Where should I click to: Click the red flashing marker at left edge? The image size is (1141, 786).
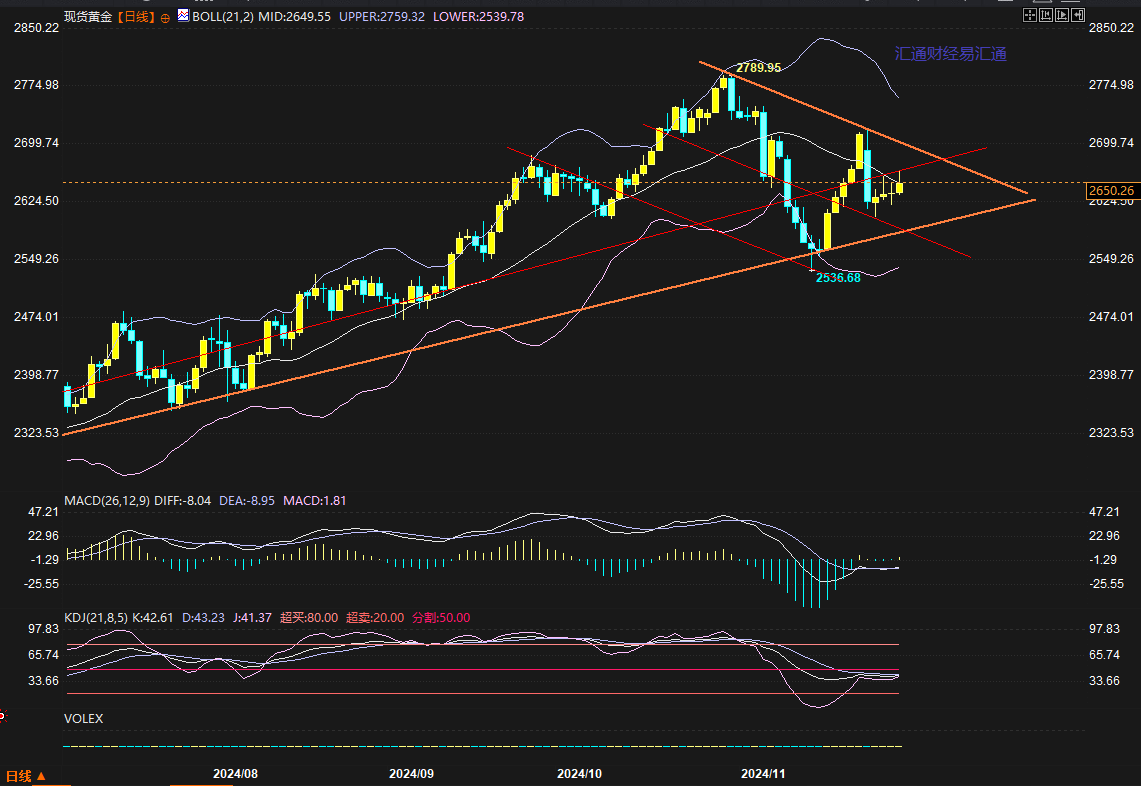[x=2, y=717]
